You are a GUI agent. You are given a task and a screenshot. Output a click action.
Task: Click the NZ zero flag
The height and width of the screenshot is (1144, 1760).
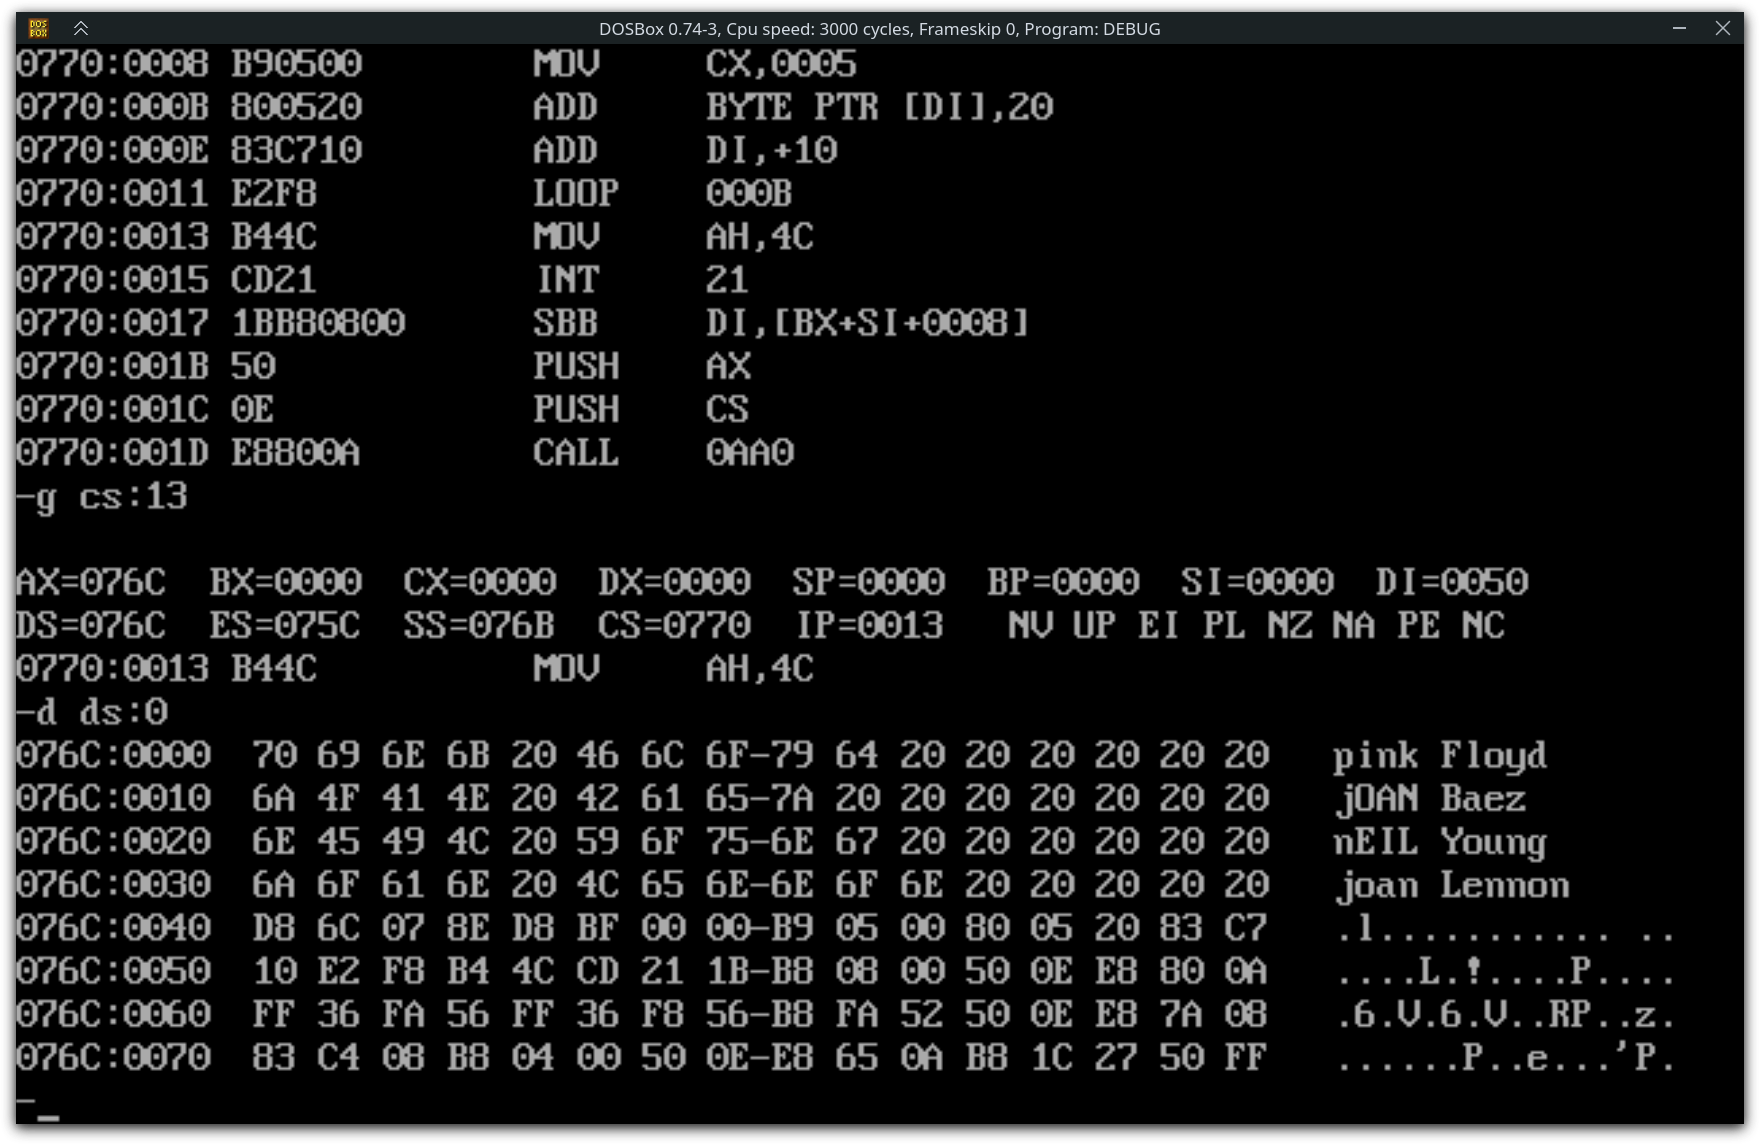[x=1289, y=625]
